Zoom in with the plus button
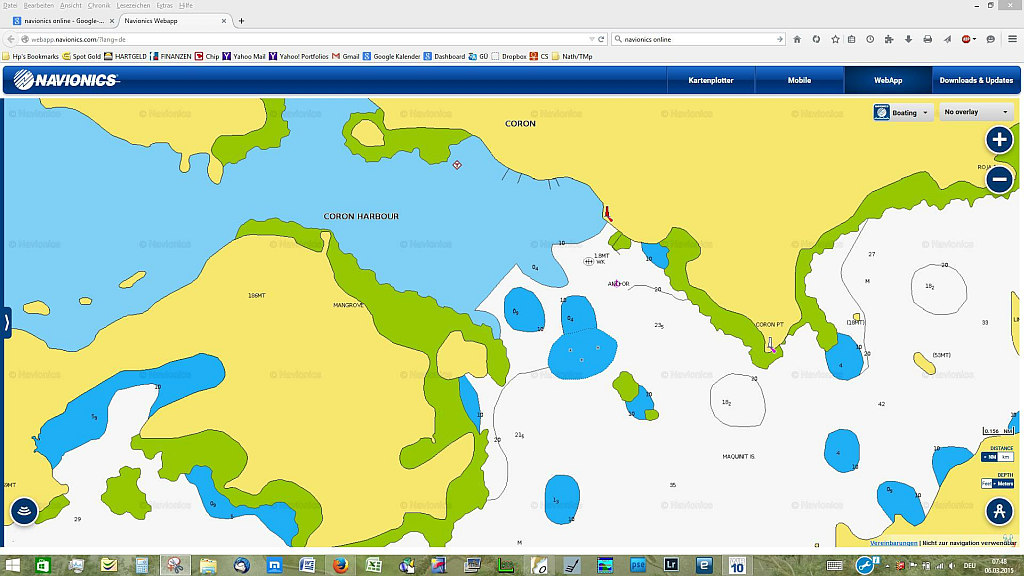The height and width of the screenshot is (576, 1024). pyautogui.click(x=999, y=139)
